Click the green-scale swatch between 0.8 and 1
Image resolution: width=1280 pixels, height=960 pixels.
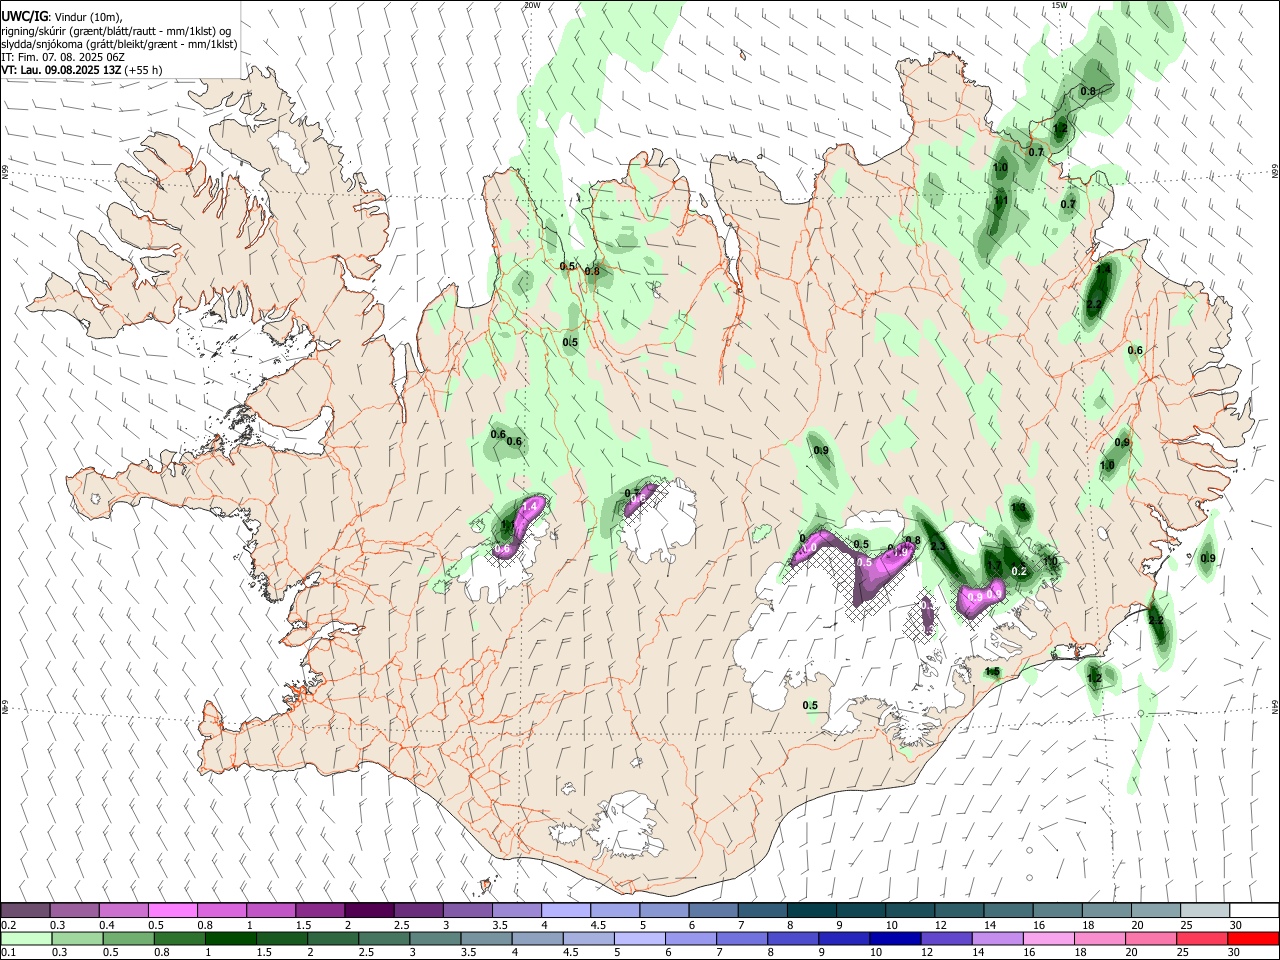tap(179, 939)
